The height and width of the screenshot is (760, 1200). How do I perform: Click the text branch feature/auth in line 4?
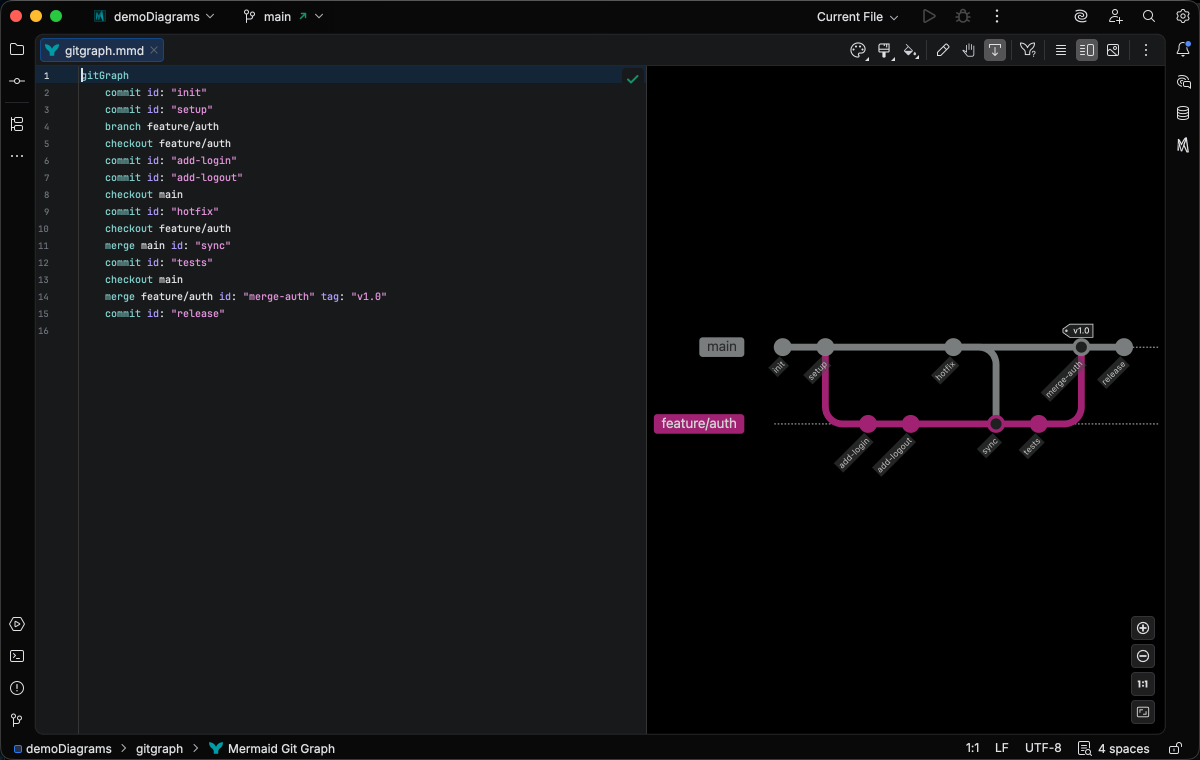pyautogui.click(x=162, y=127)
